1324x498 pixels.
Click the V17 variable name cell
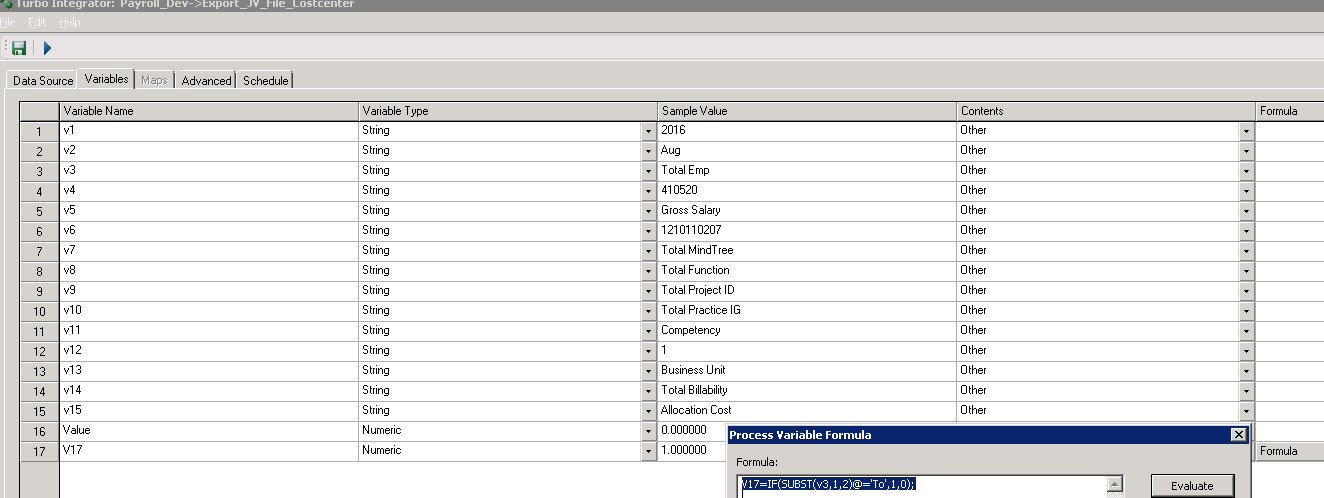209,451
